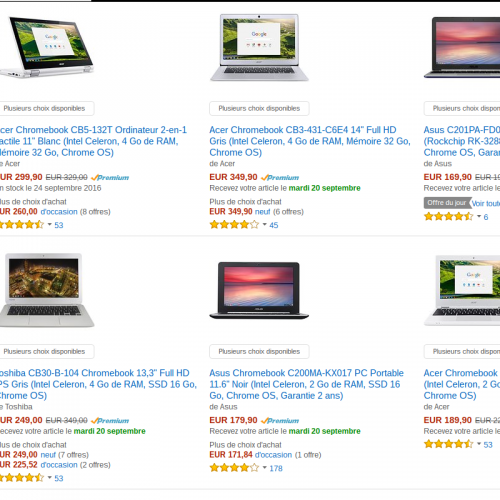Expand rating dropdown arrow beside 178 reviews
The width and height of the screenshot is (500, 500).
264,468
